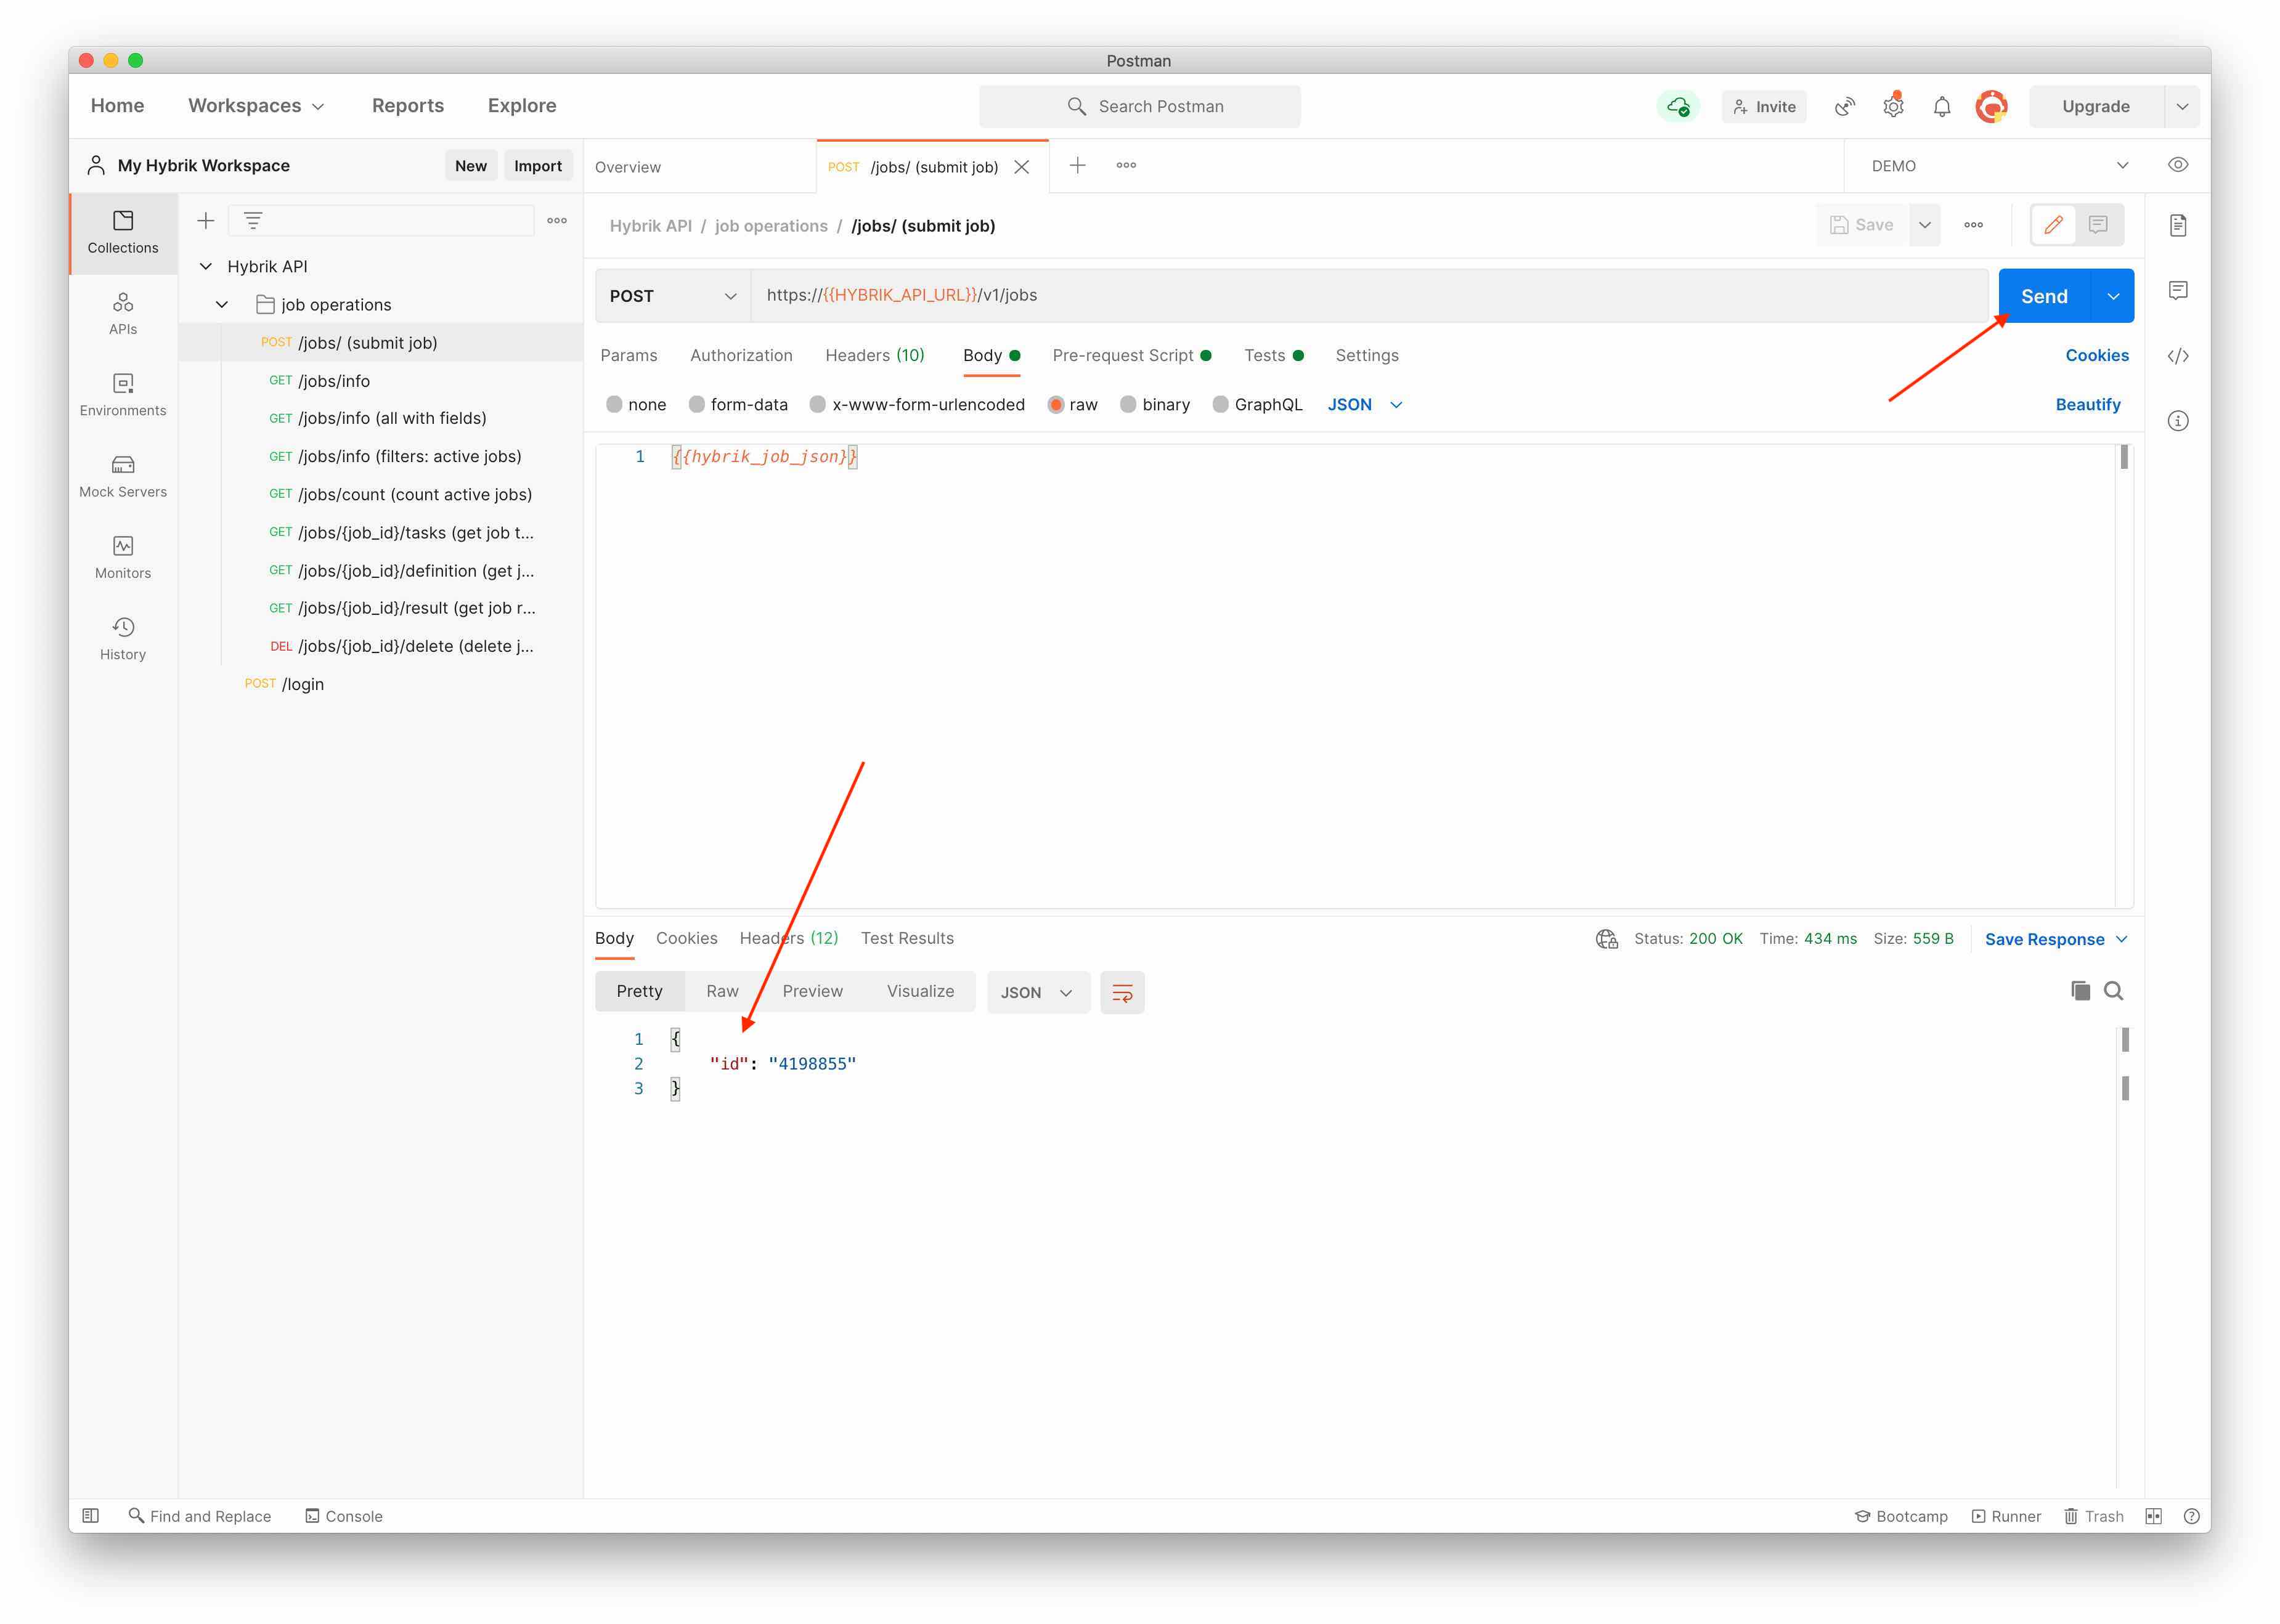
Task: Collapse the job operations folder
Action: (222, 305)
